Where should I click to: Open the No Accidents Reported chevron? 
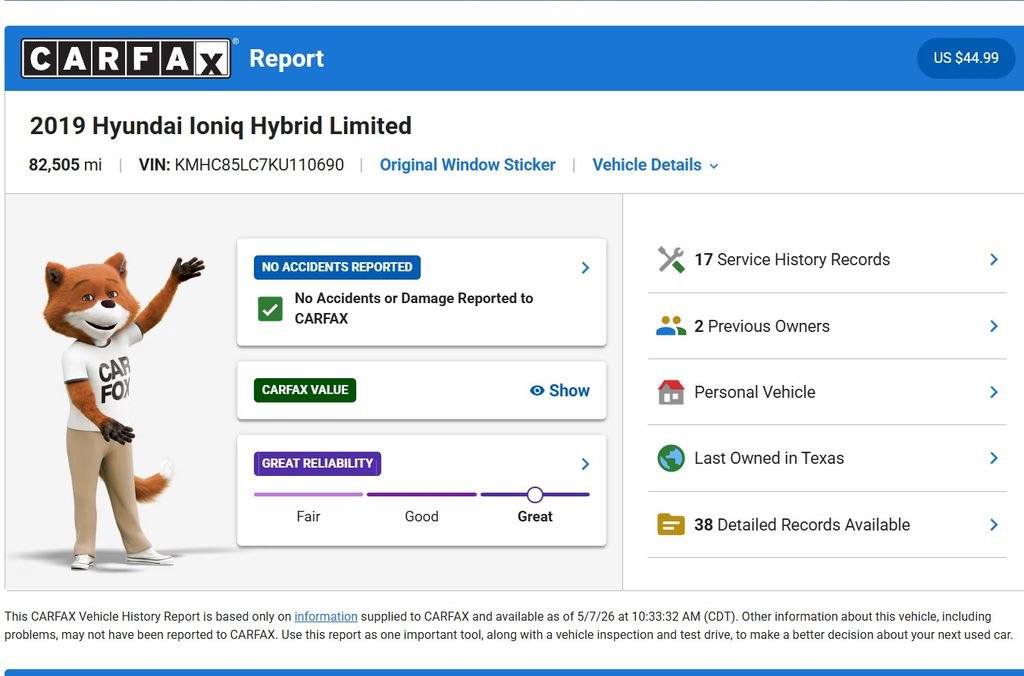point(585,268)
